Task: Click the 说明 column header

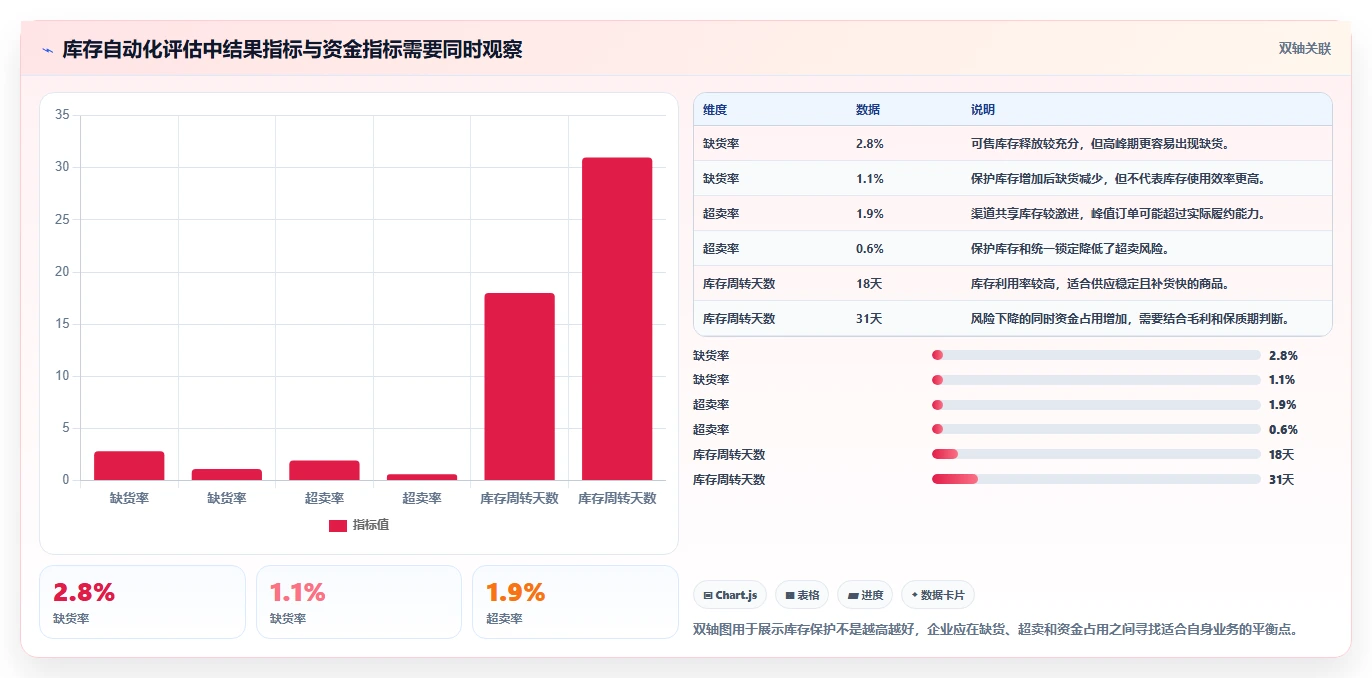Action: coord(983,110)
